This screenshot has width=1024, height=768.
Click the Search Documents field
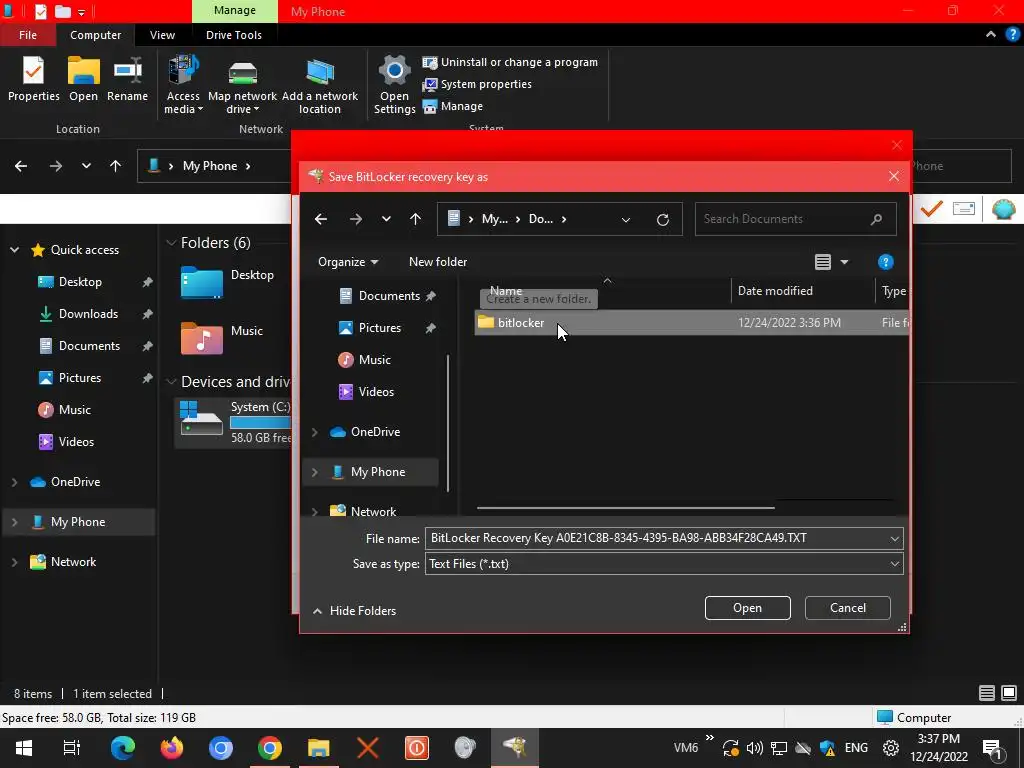pyautogui.click(x=795, y=219)
